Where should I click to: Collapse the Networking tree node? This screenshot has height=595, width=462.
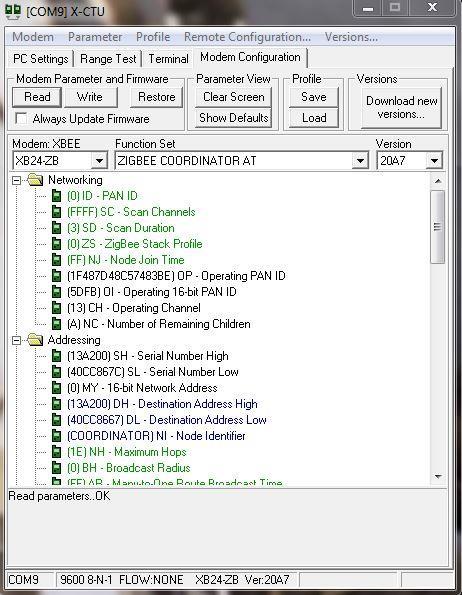pos(16,180)
